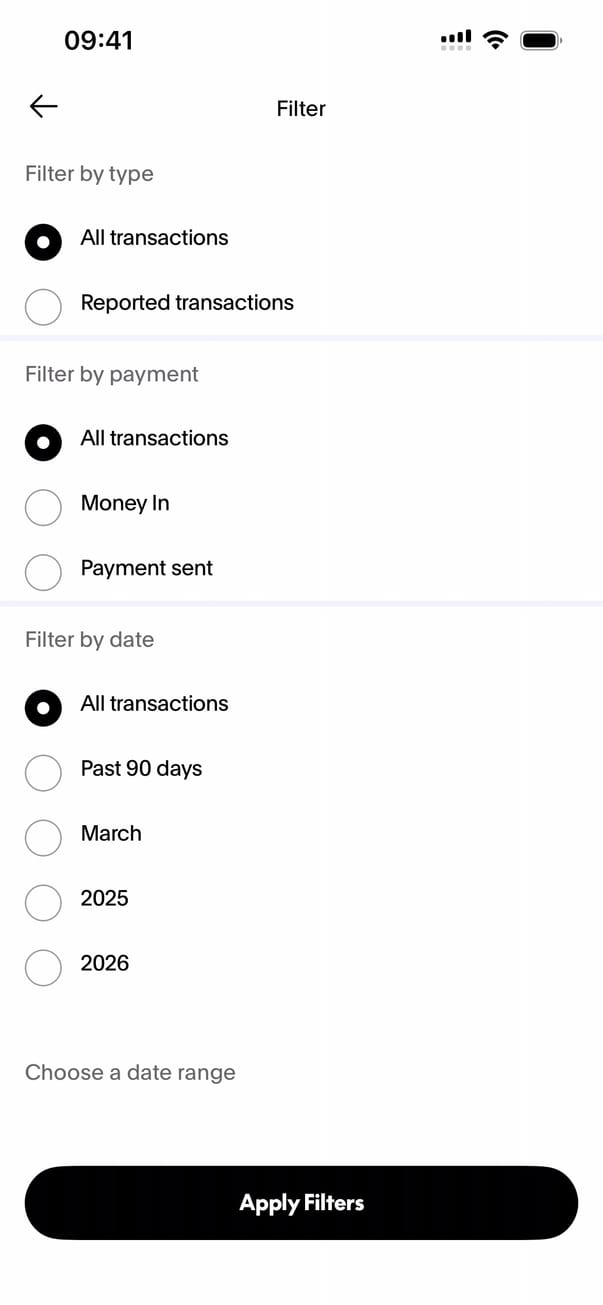Select Money In payment filter

point(43,506)
